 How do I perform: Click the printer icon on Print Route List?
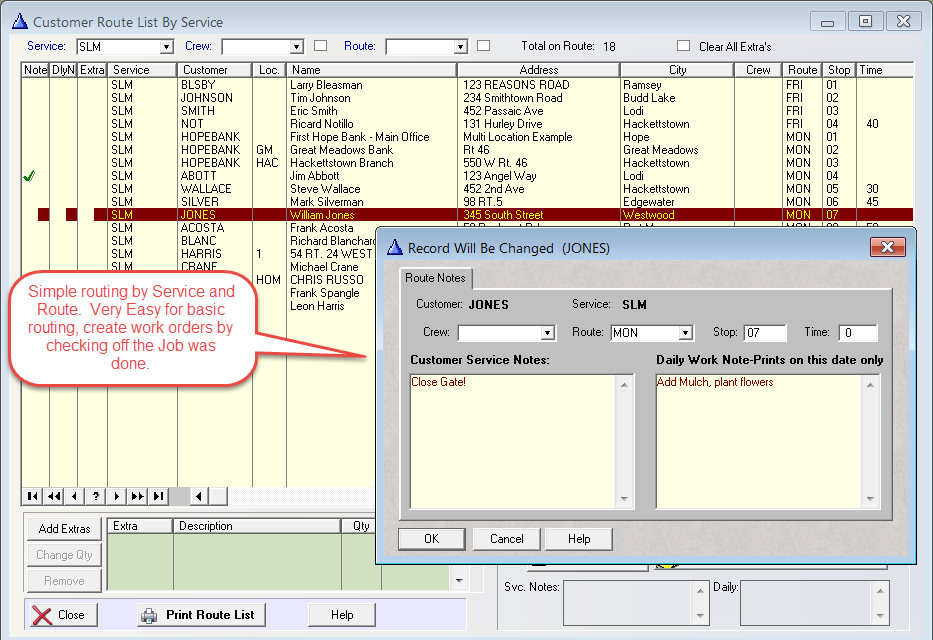pos(149,616)
